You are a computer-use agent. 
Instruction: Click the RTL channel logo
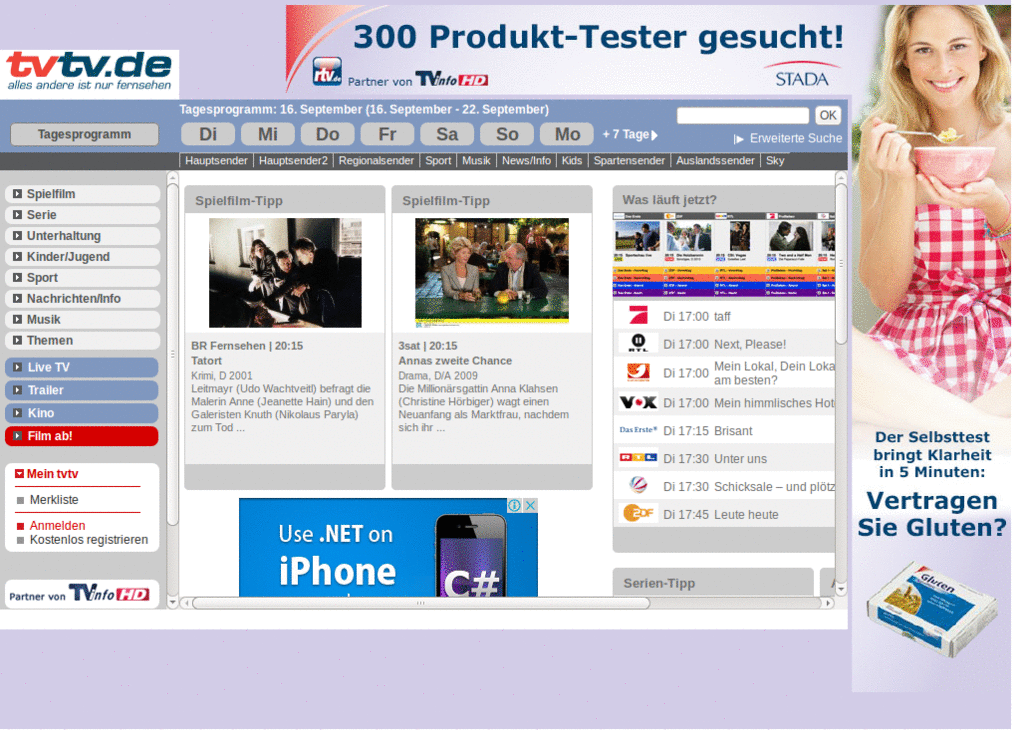[x=637, y=458]
